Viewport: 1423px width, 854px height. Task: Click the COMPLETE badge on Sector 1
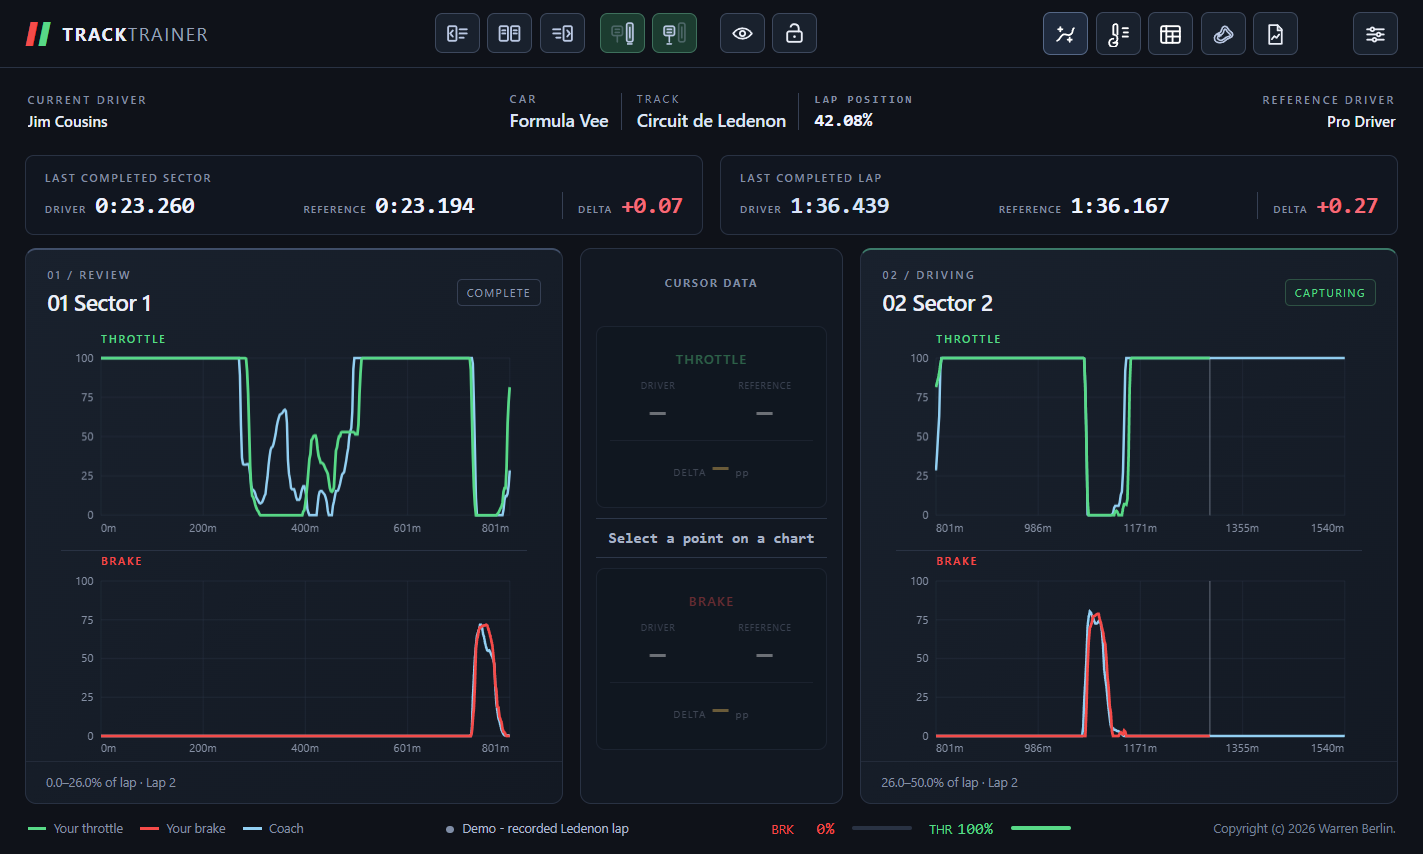[x=498, y=293]
